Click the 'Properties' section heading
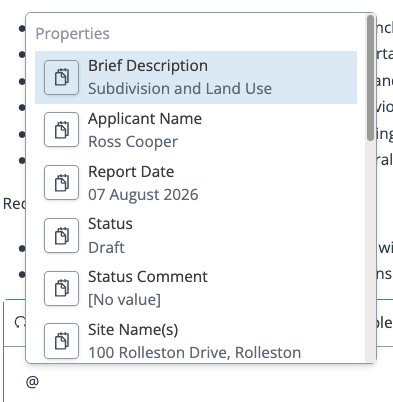 [72, 34]
